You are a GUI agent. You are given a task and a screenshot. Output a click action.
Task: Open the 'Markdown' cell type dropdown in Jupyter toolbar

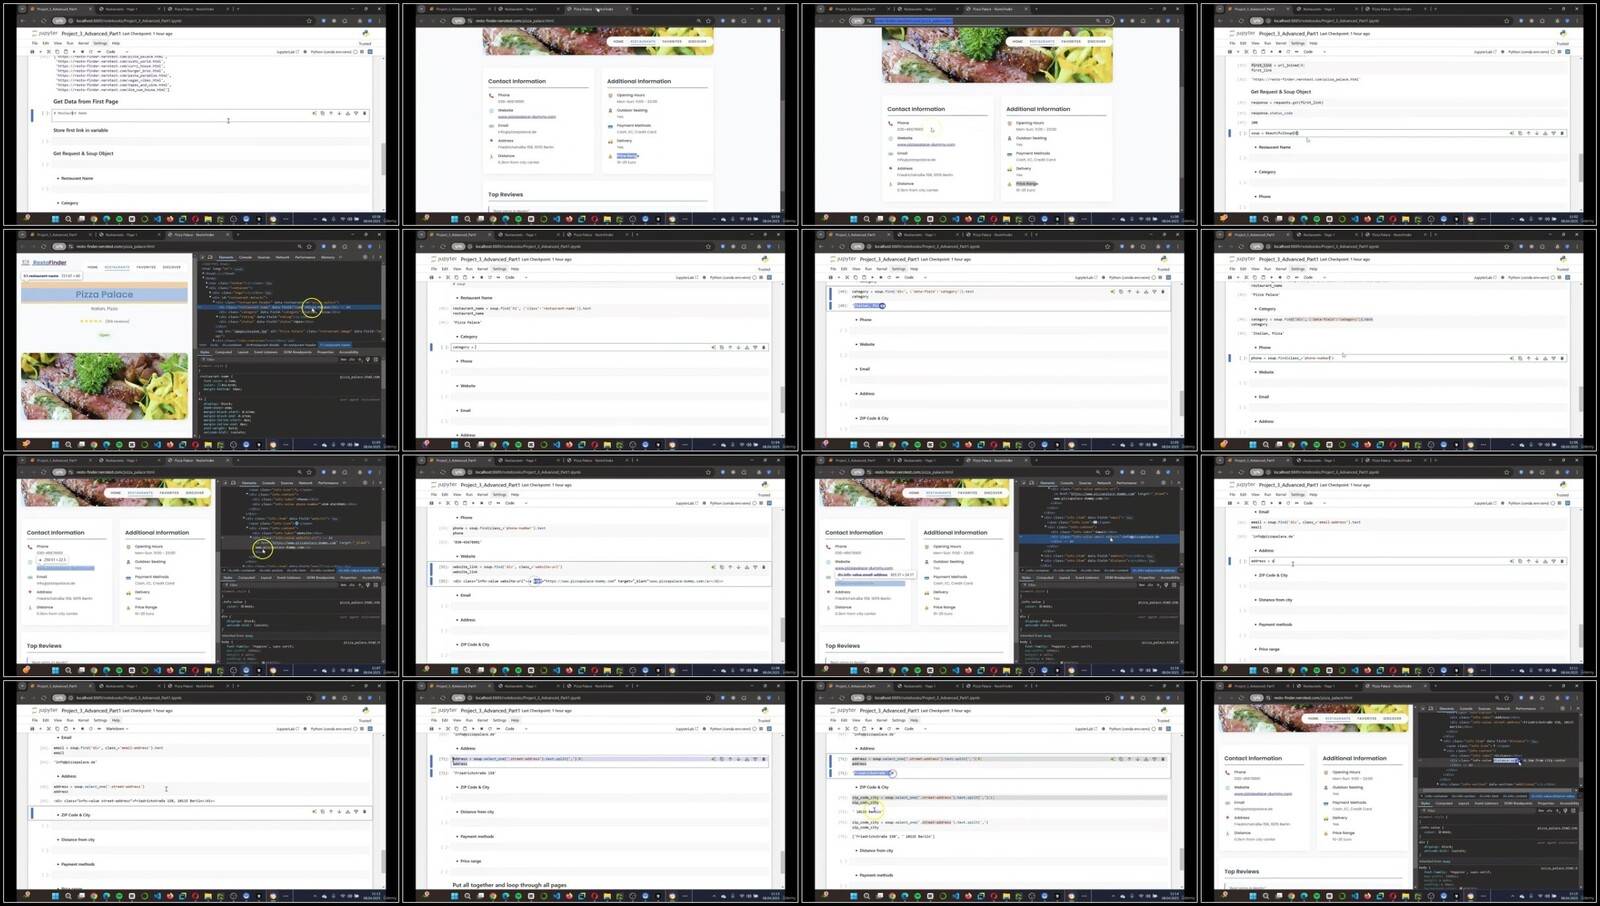[118, 729]
